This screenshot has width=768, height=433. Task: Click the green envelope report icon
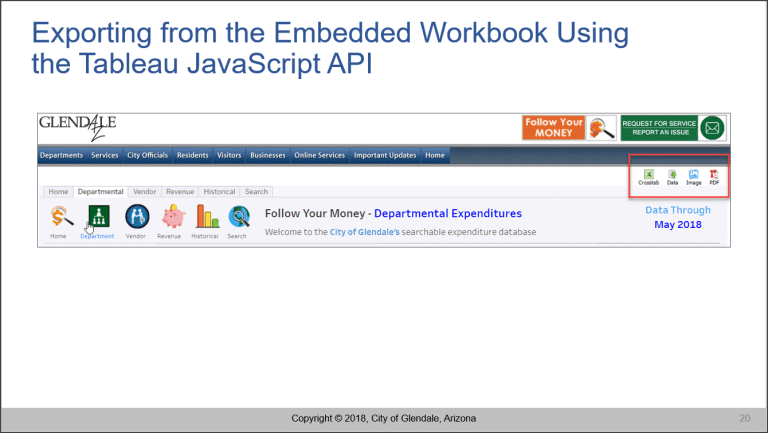(x=712, y=128)
